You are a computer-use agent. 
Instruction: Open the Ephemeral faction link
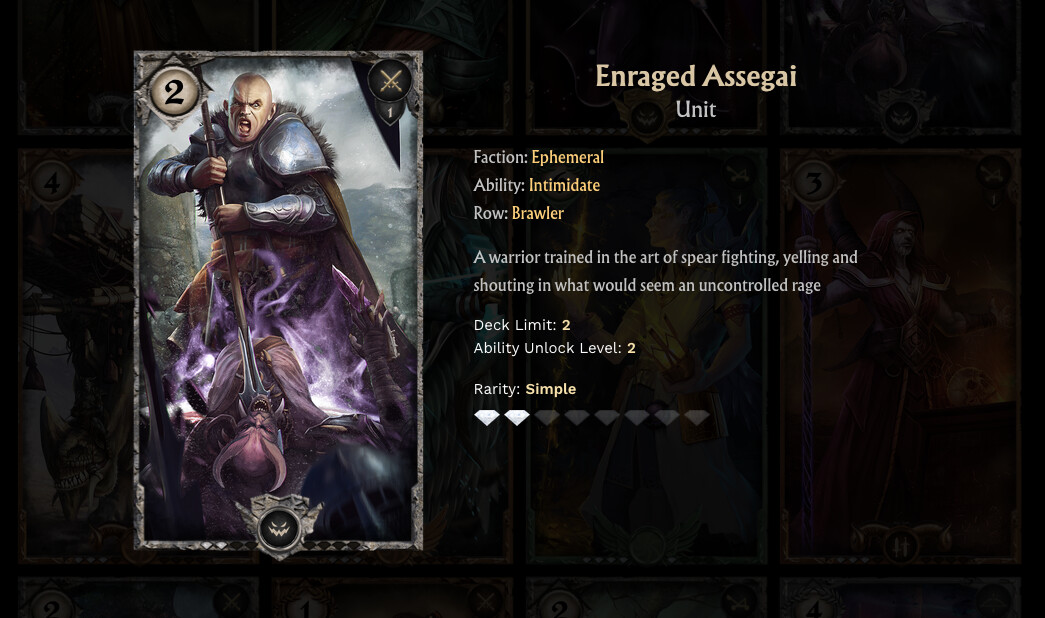(x=568, y=157)
